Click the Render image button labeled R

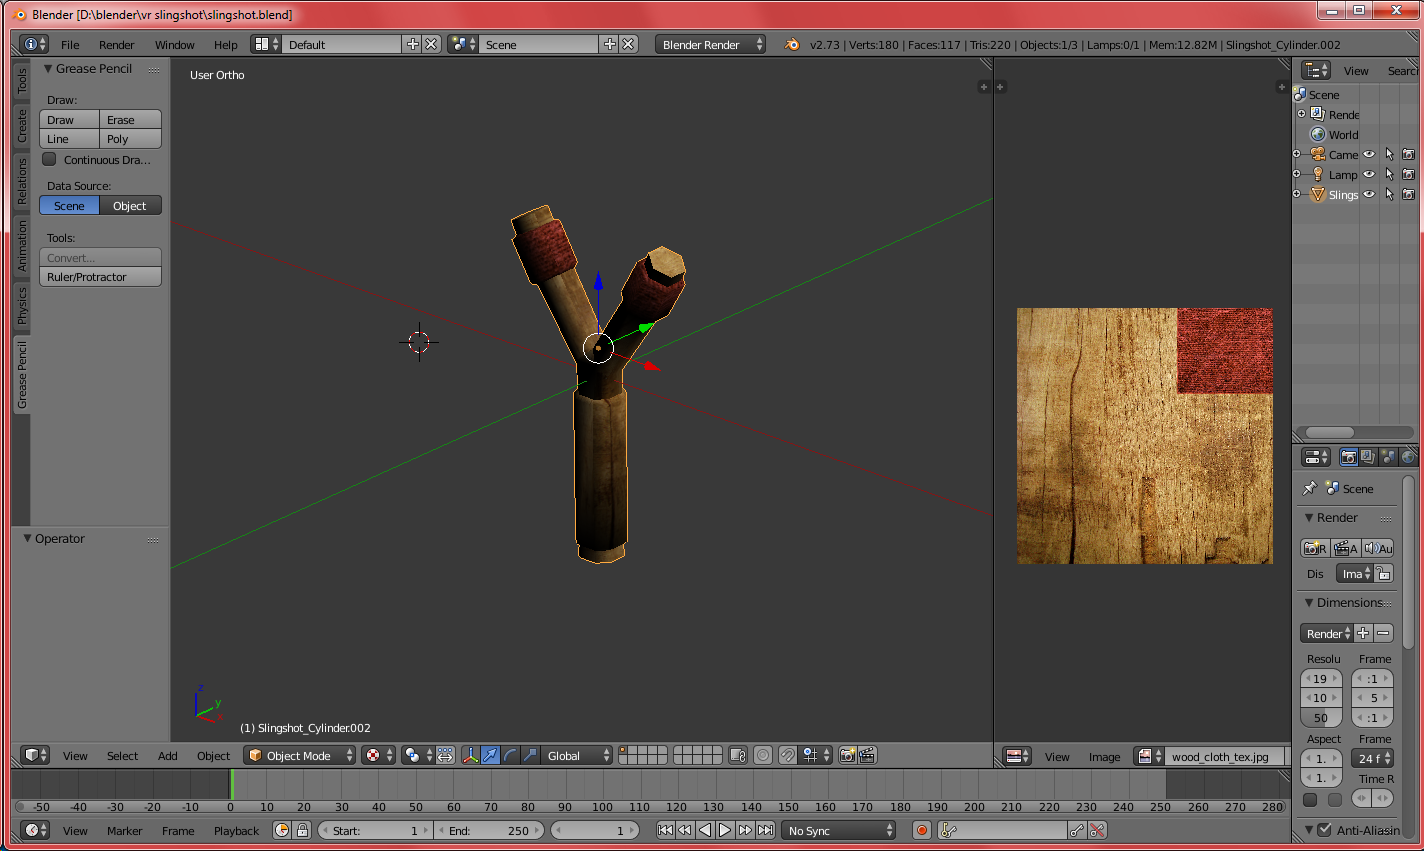tap(1315, 549)
